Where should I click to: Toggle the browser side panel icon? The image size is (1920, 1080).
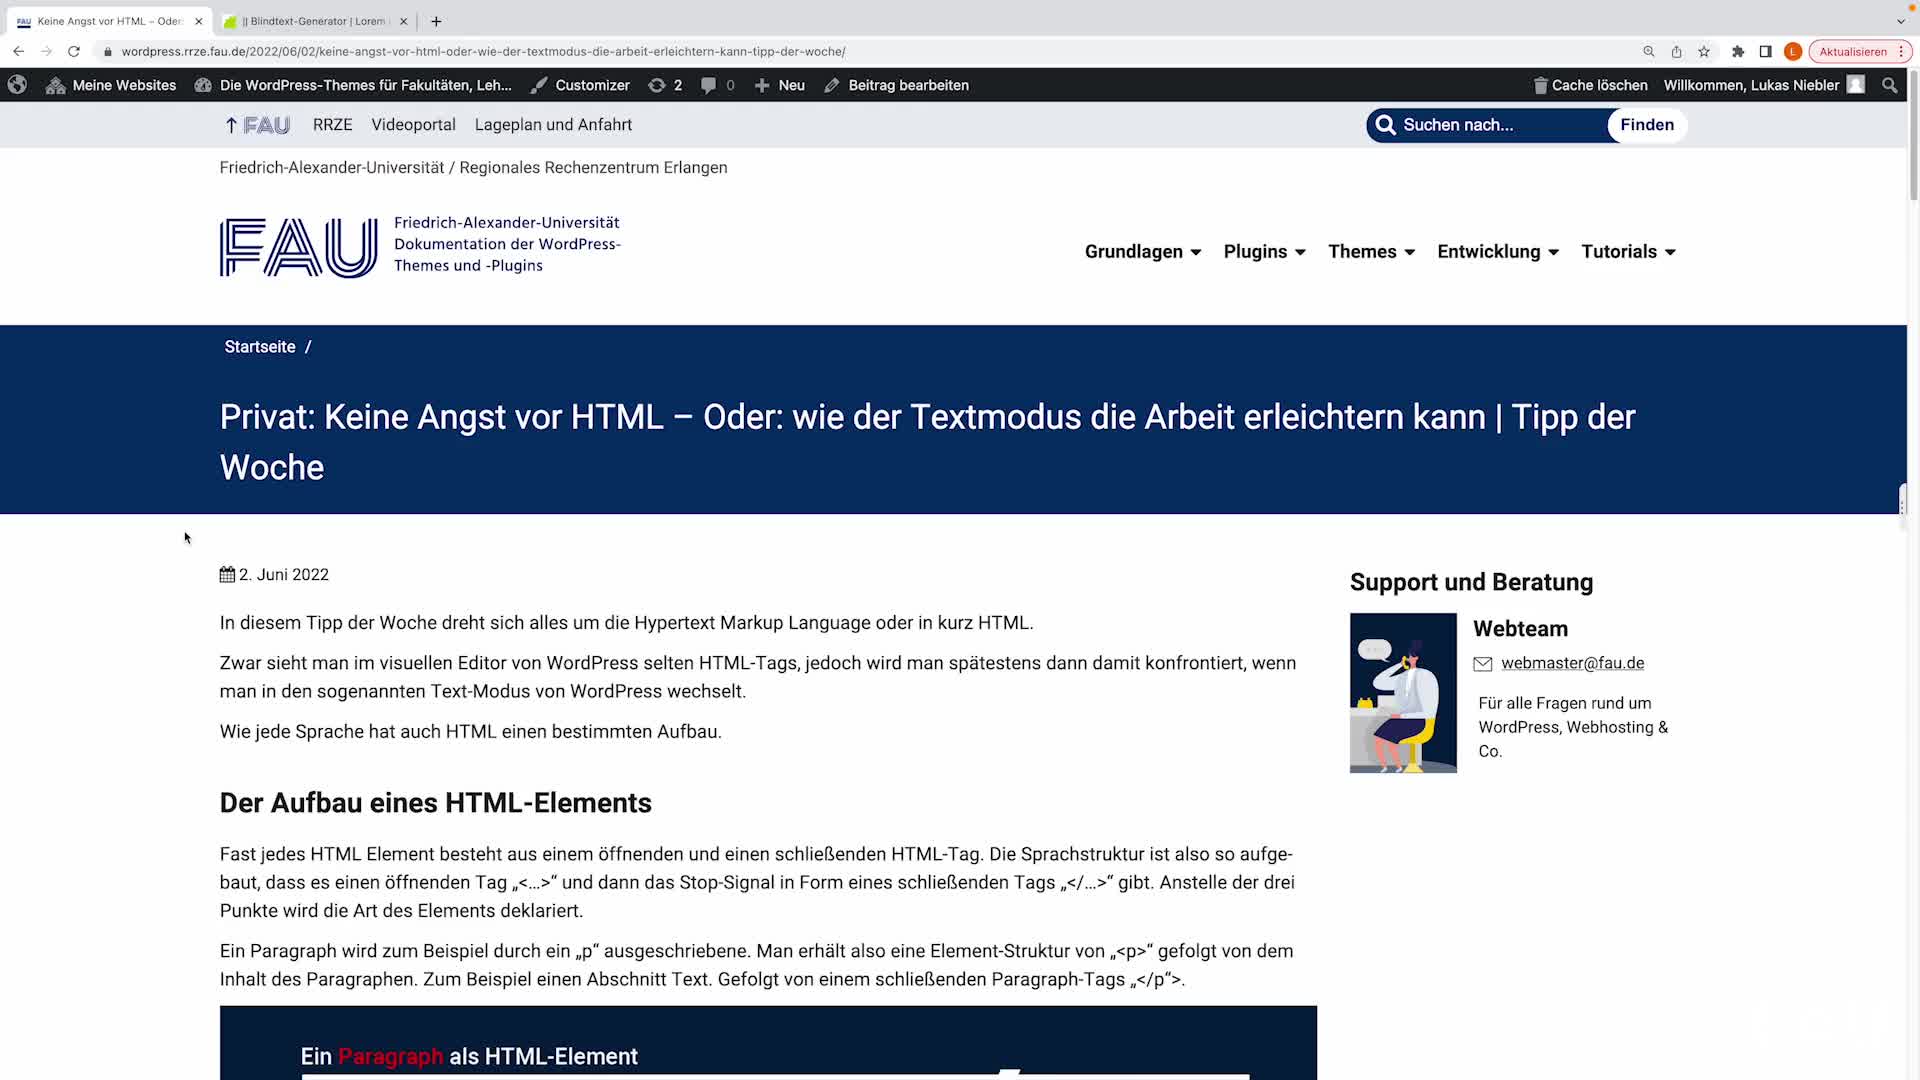[x=1766, y=51]
